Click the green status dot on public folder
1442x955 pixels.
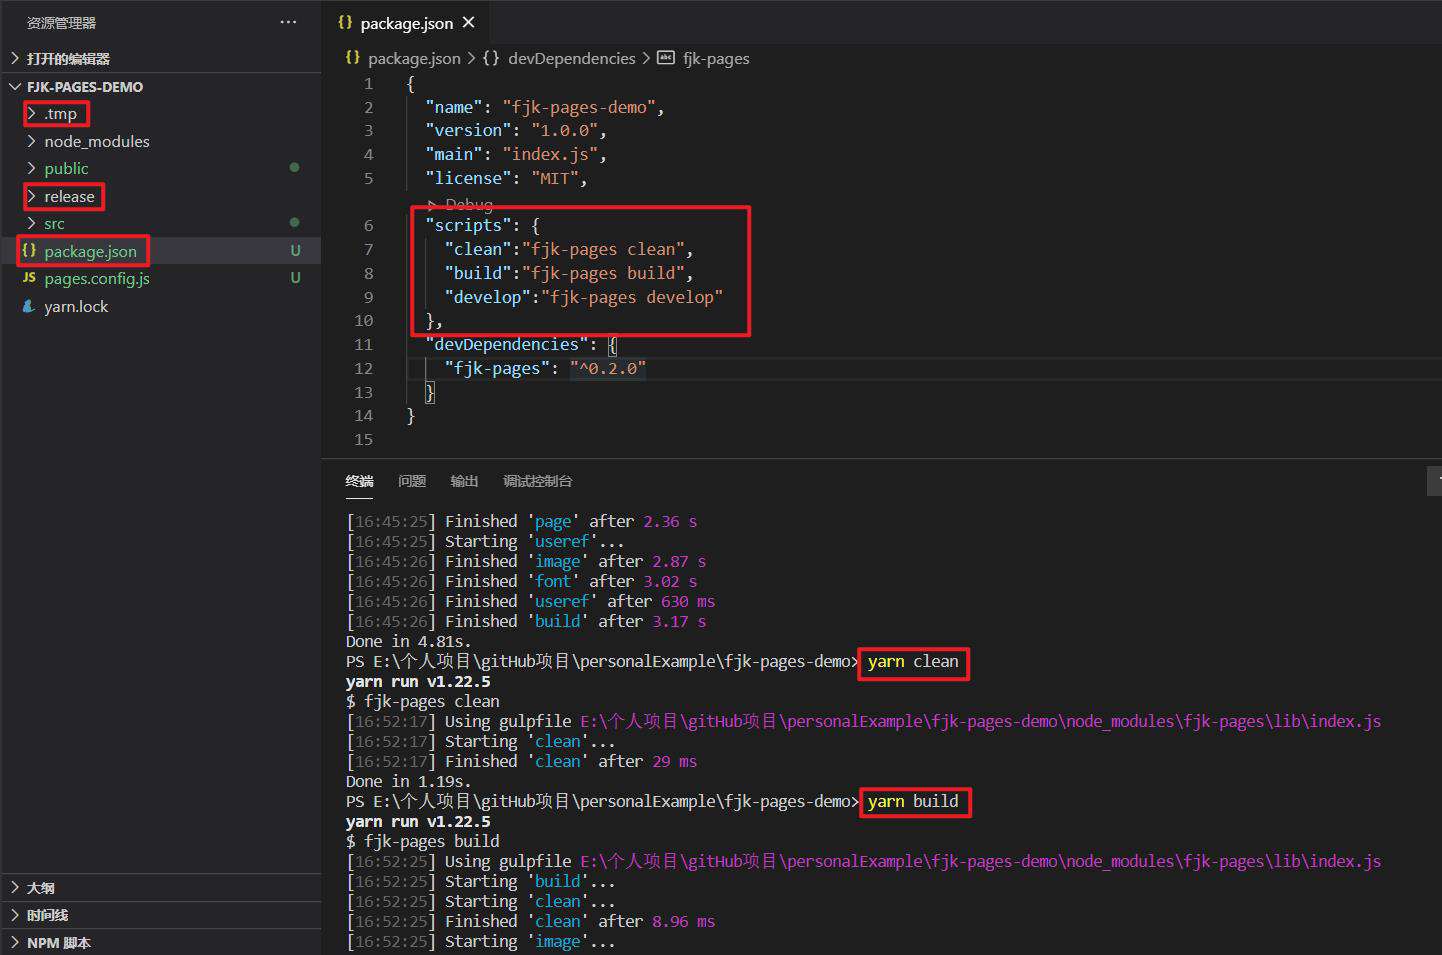click(294, 168)
